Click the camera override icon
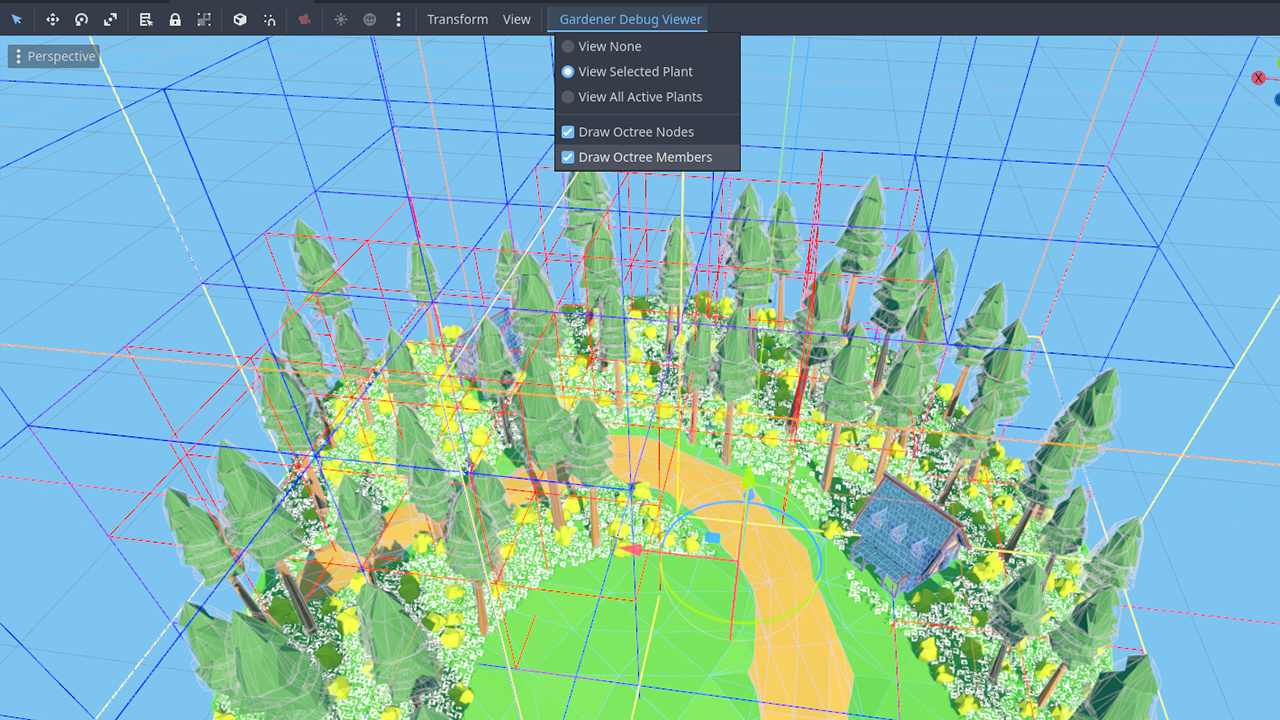Image resolution: width=1280 pixels, height=720 pixels. tap(305, 19)
